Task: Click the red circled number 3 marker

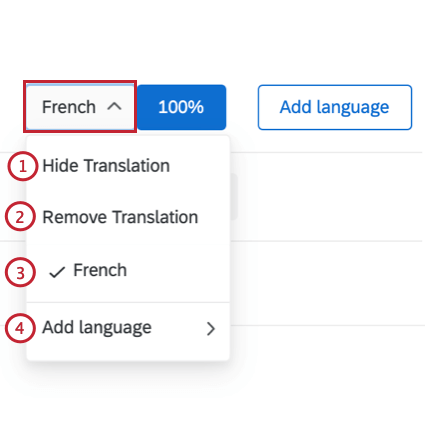Action: click(x=20, y=272)
